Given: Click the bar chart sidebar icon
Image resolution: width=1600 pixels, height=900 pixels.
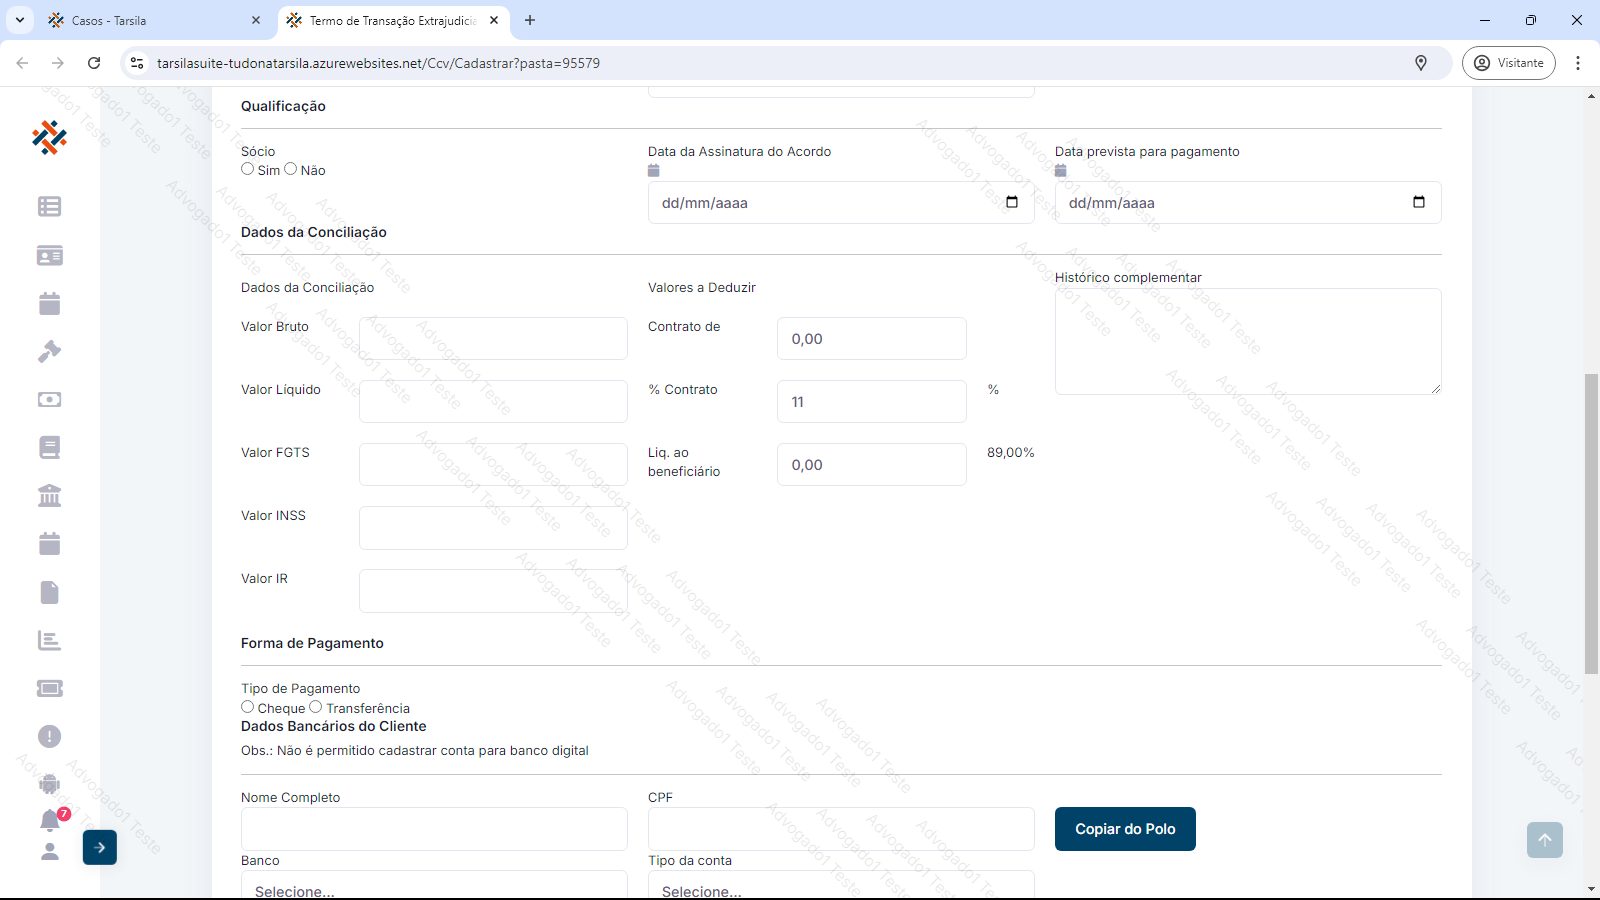Looking at the screenshot, I should click(x=49, y=640).
